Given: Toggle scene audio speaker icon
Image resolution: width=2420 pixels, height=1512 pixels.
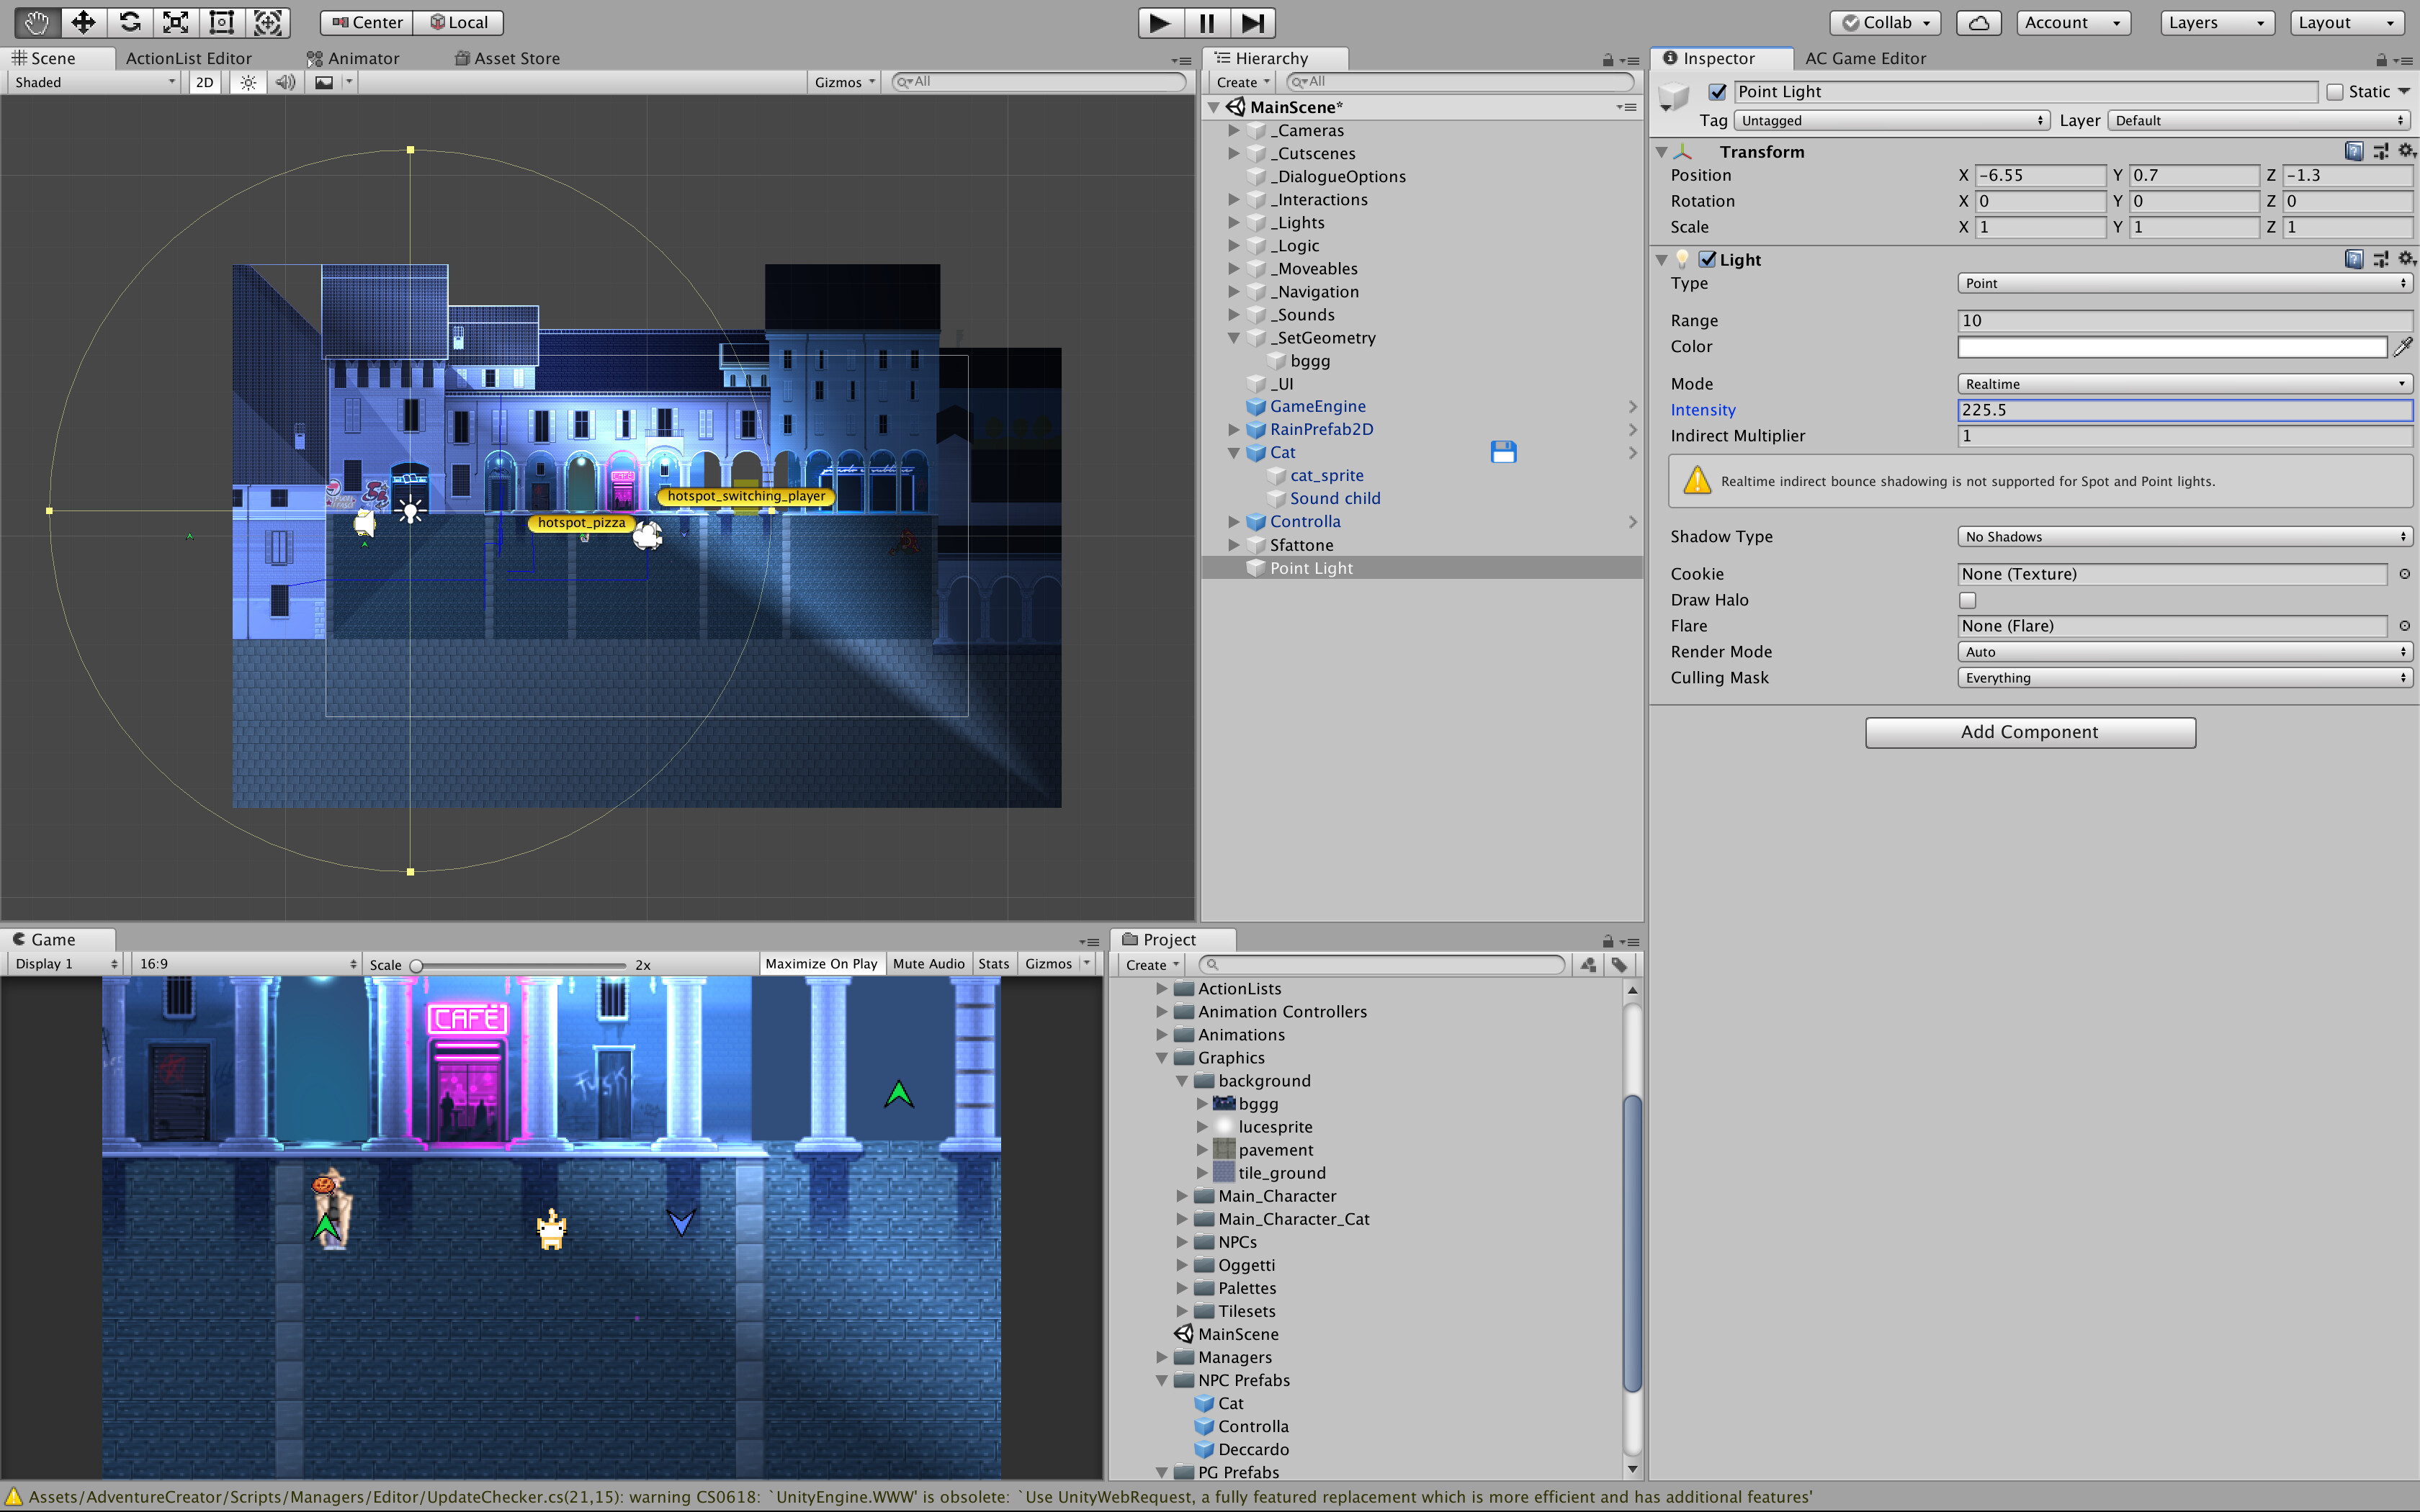Looking at the screenshot, I should click(285, 82).
